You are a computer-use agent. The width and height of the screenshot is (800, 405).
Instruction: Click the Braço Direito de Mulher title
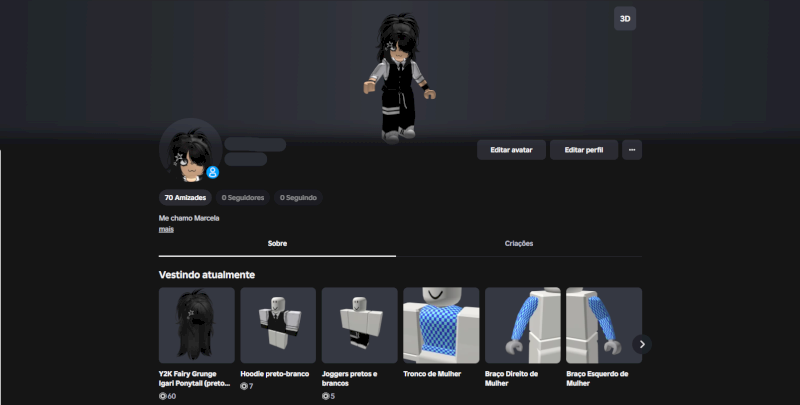(511, 378)
